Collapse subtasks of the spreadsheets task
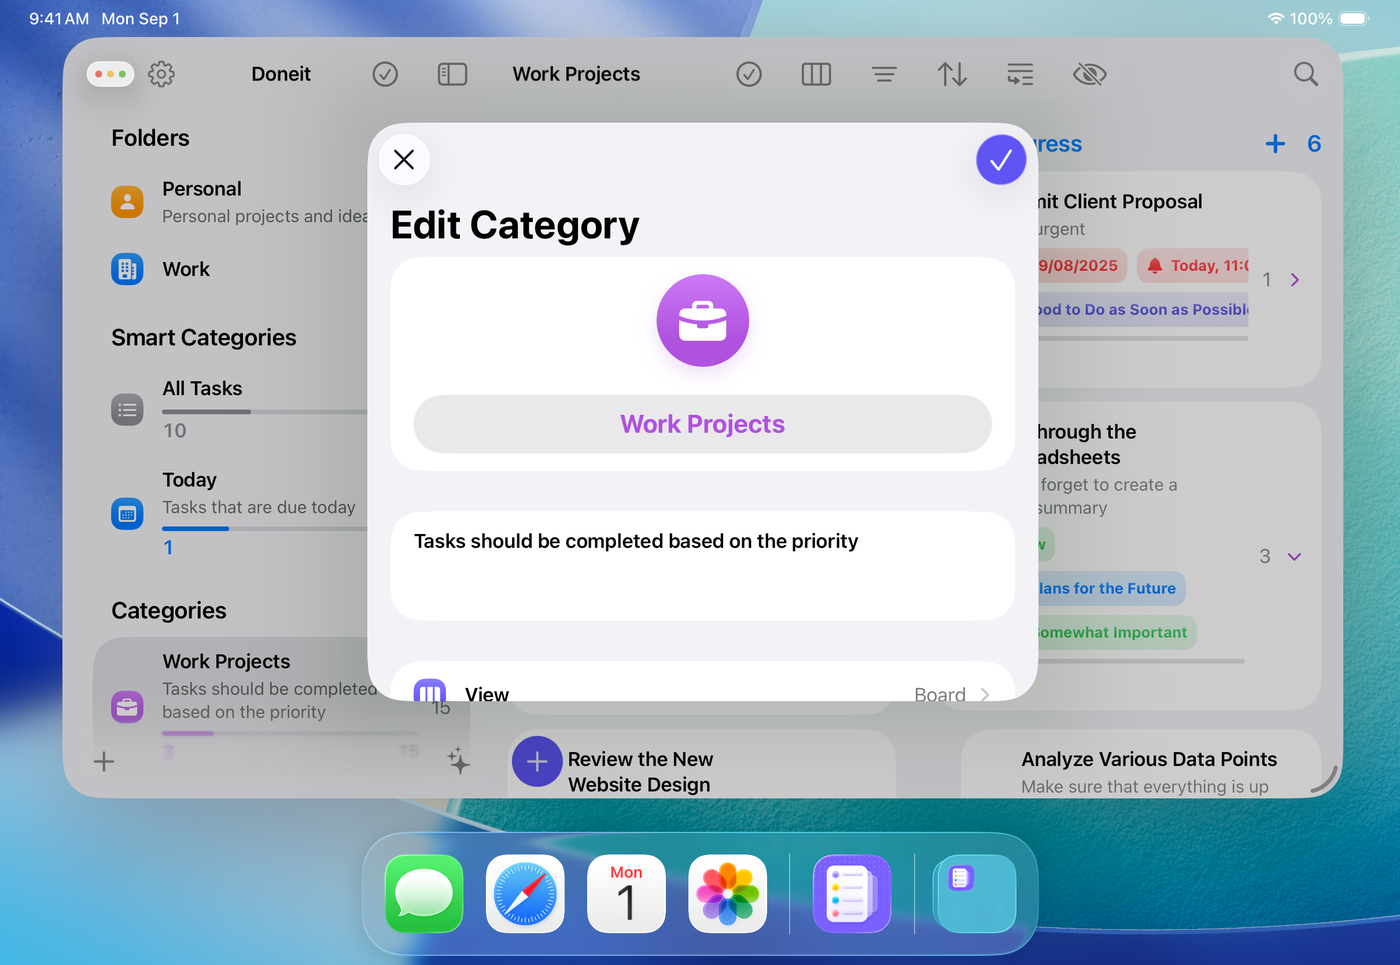The width and height of the screenshot is (1400, 965). (x=1294, y=557)
